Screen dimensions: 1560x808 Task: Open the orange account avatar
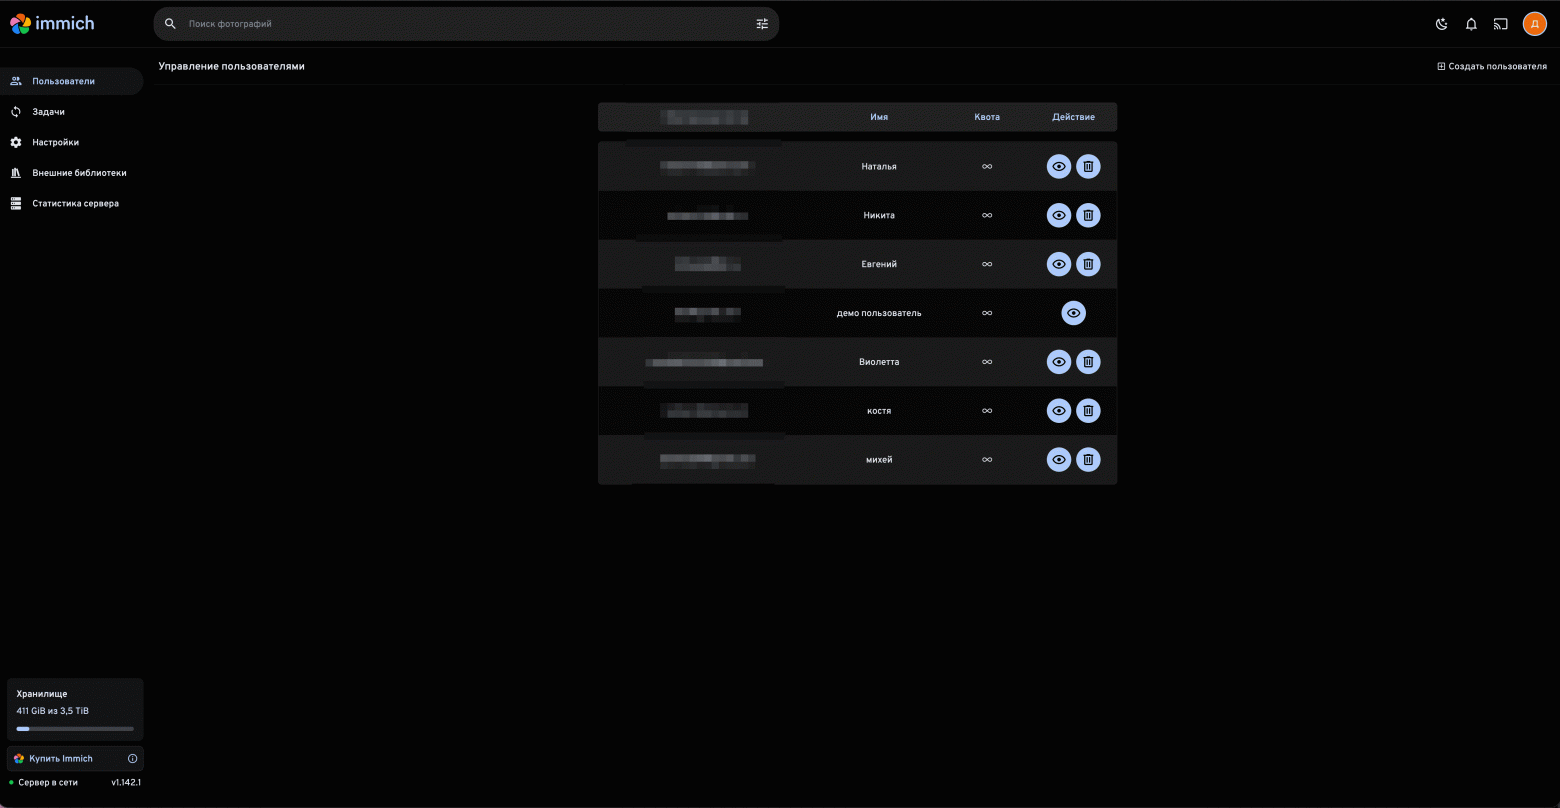(x=1535, y=24)
